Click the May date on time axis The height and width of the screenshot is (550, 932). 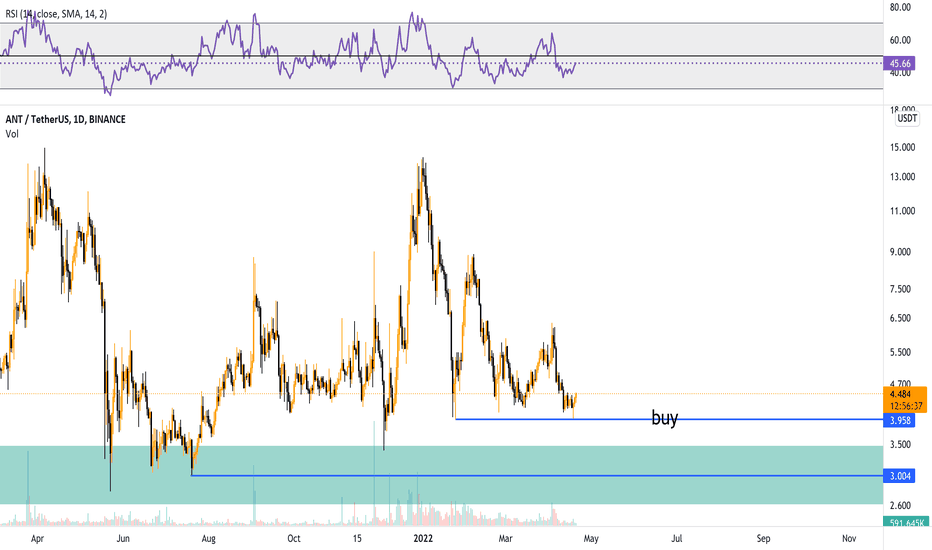[x=591, y=539]
